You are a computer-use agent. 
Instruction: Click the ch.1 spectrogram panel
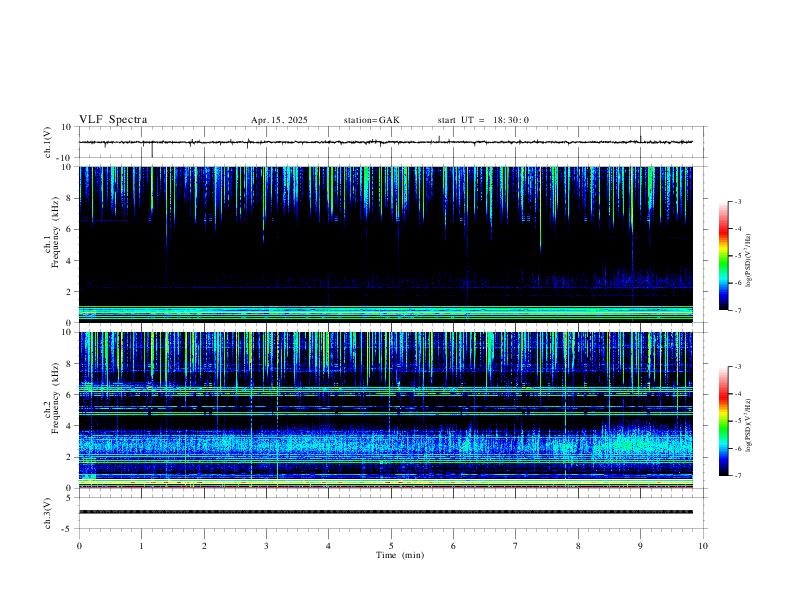pyautogui.click(x=386, y=244)
